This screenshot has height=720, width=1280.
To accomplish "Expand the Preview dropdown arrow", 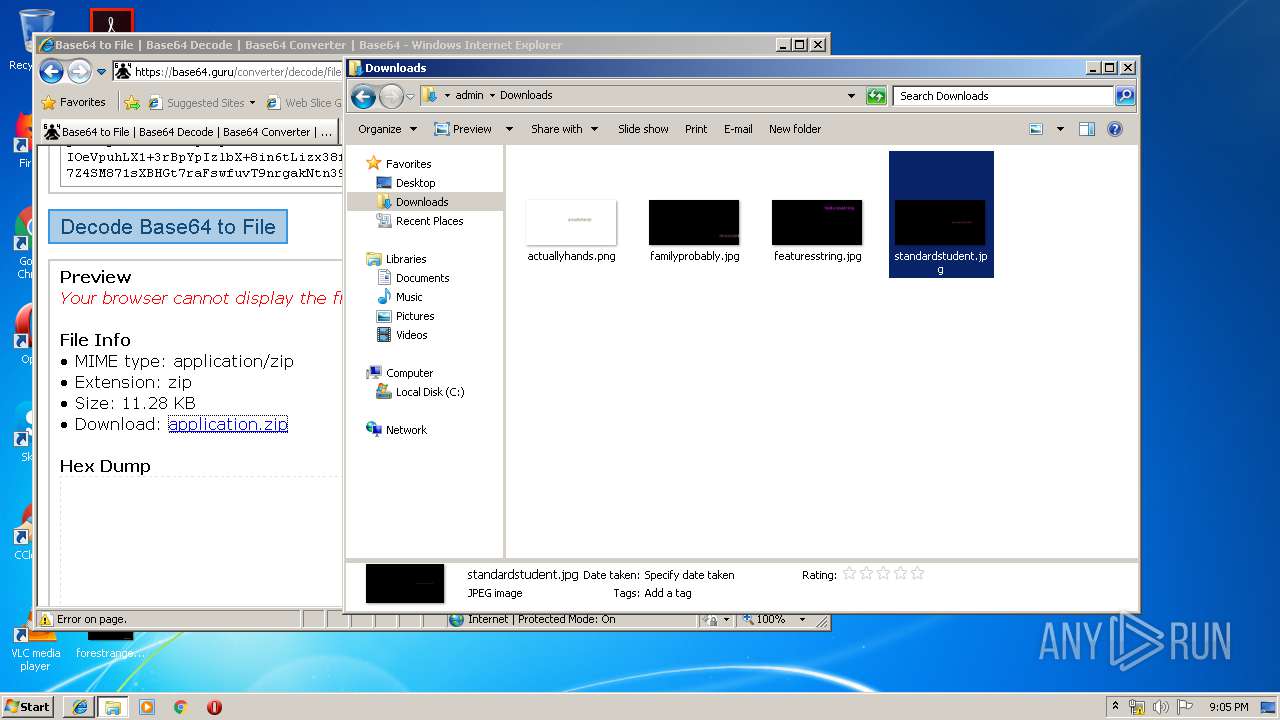I will [x=509, y=129].
